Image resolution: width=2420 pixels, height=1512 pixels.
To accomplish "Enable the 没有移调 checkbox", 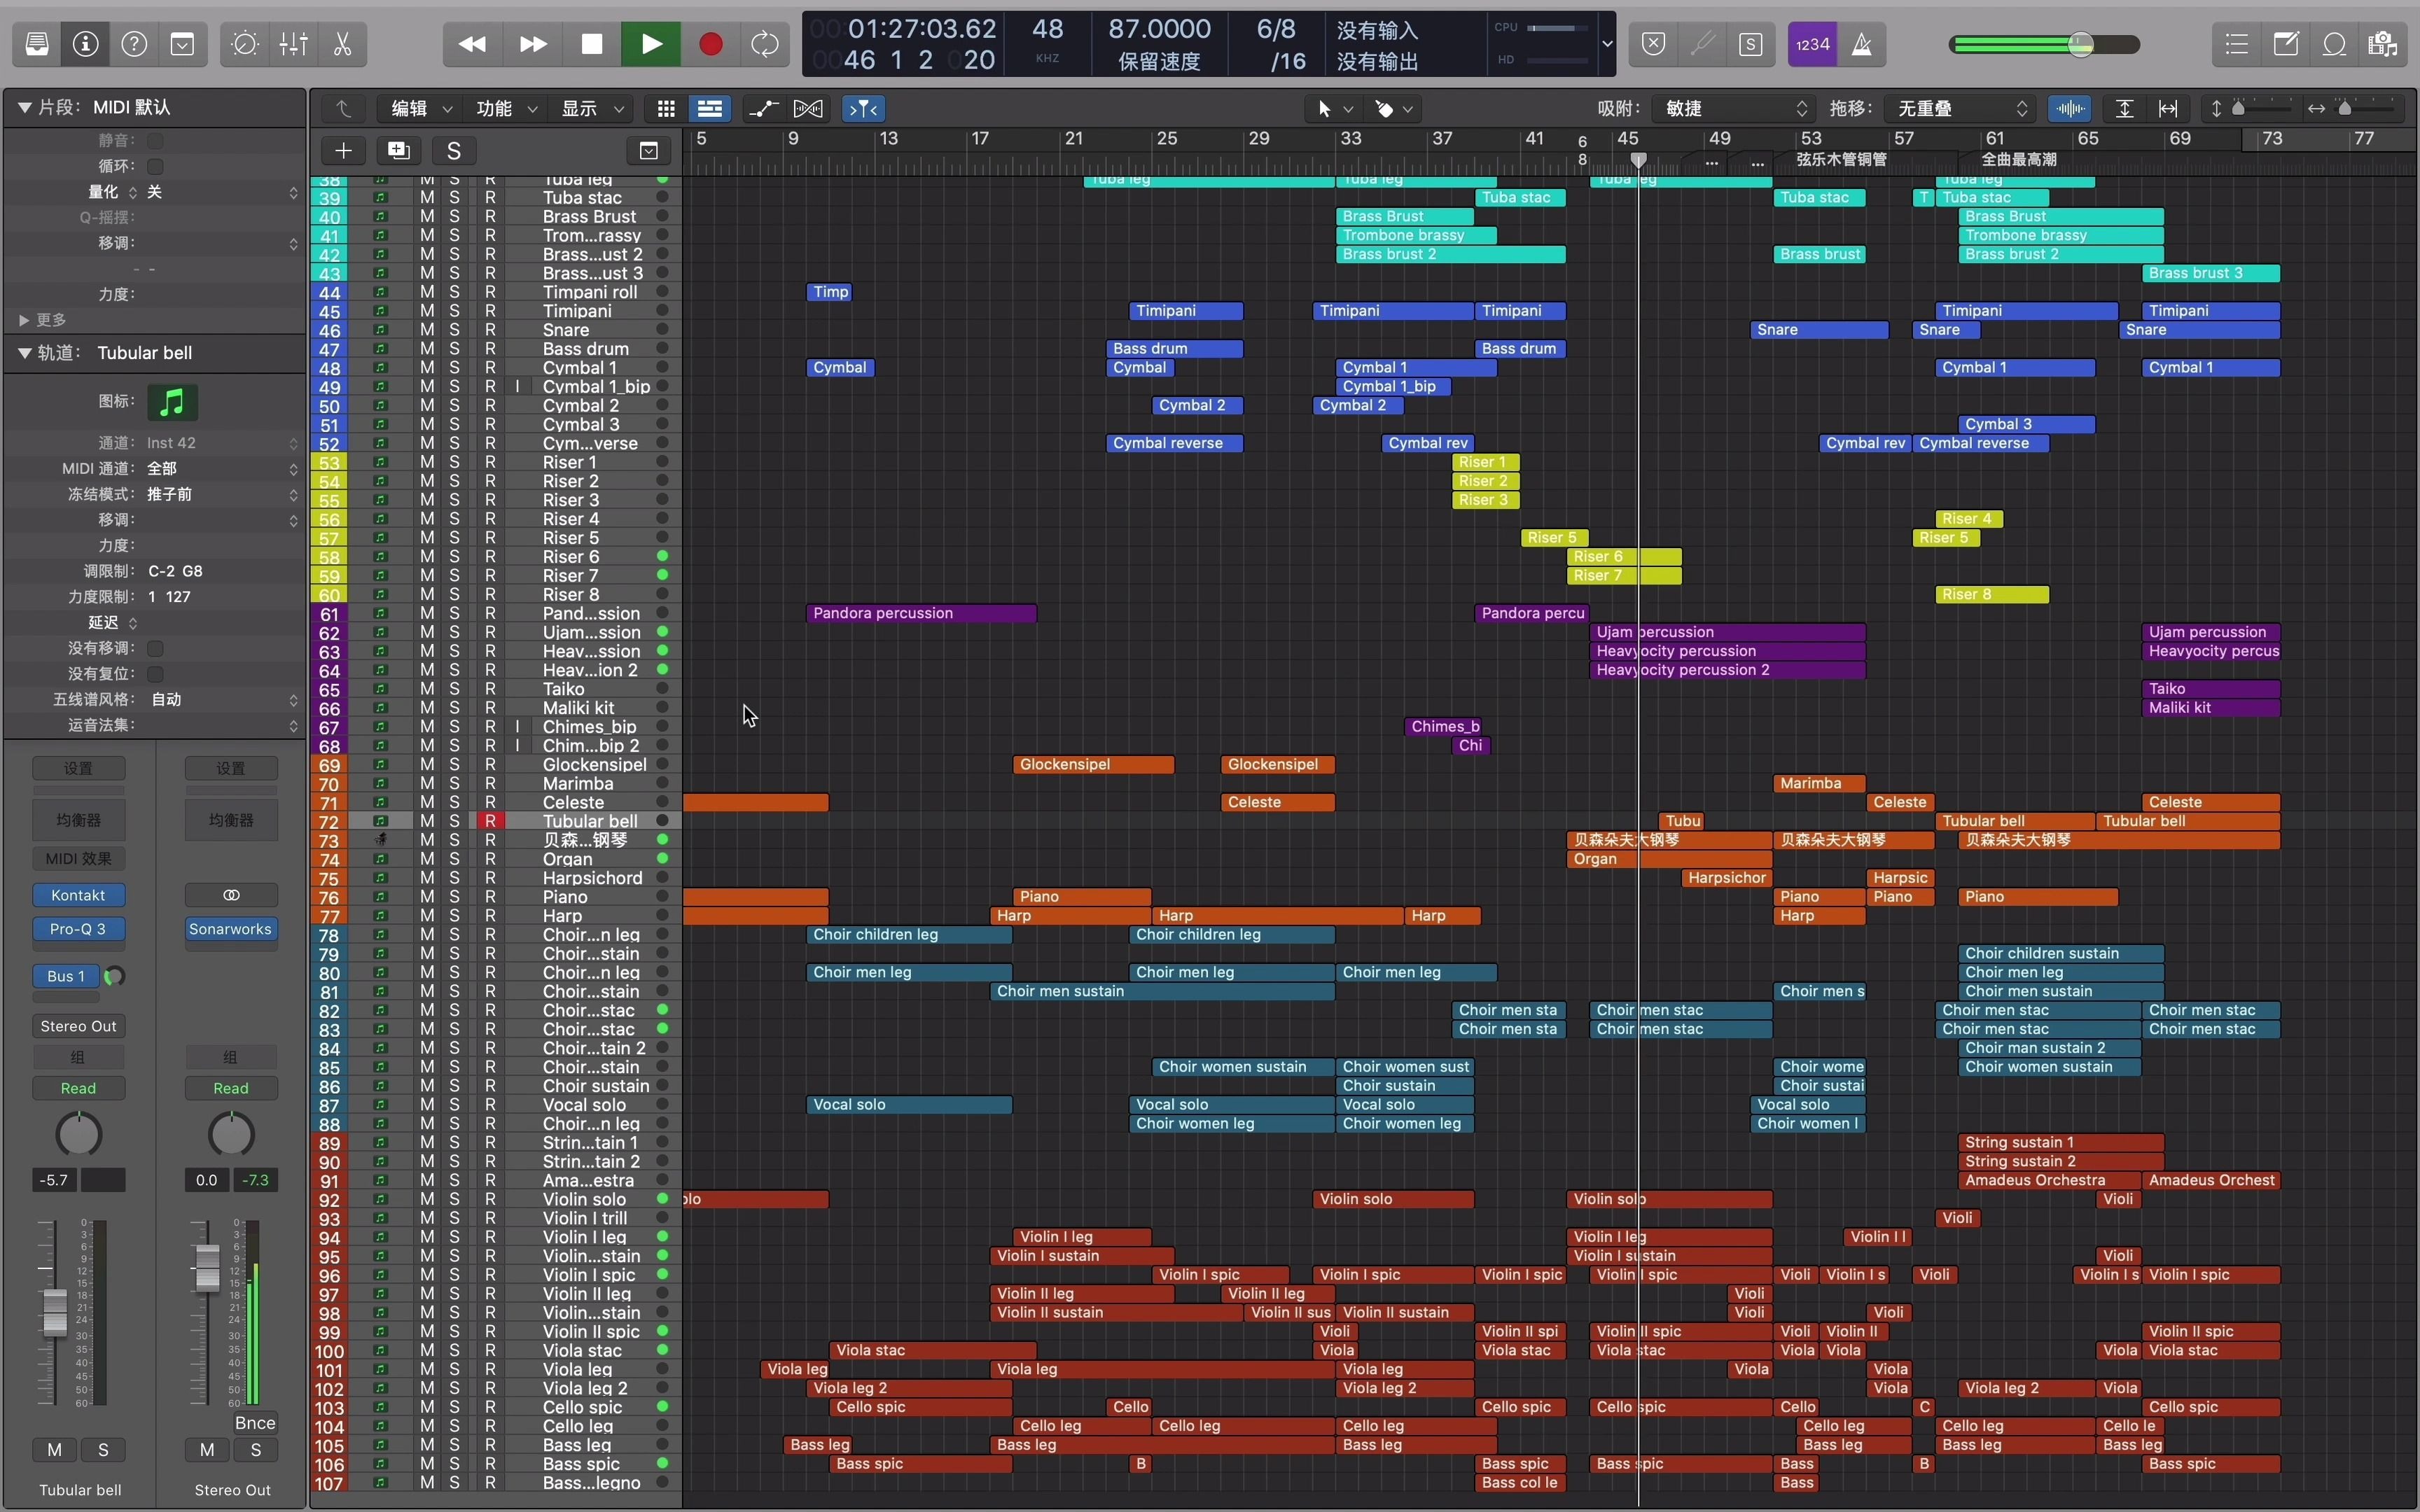I will coord(155,648).
